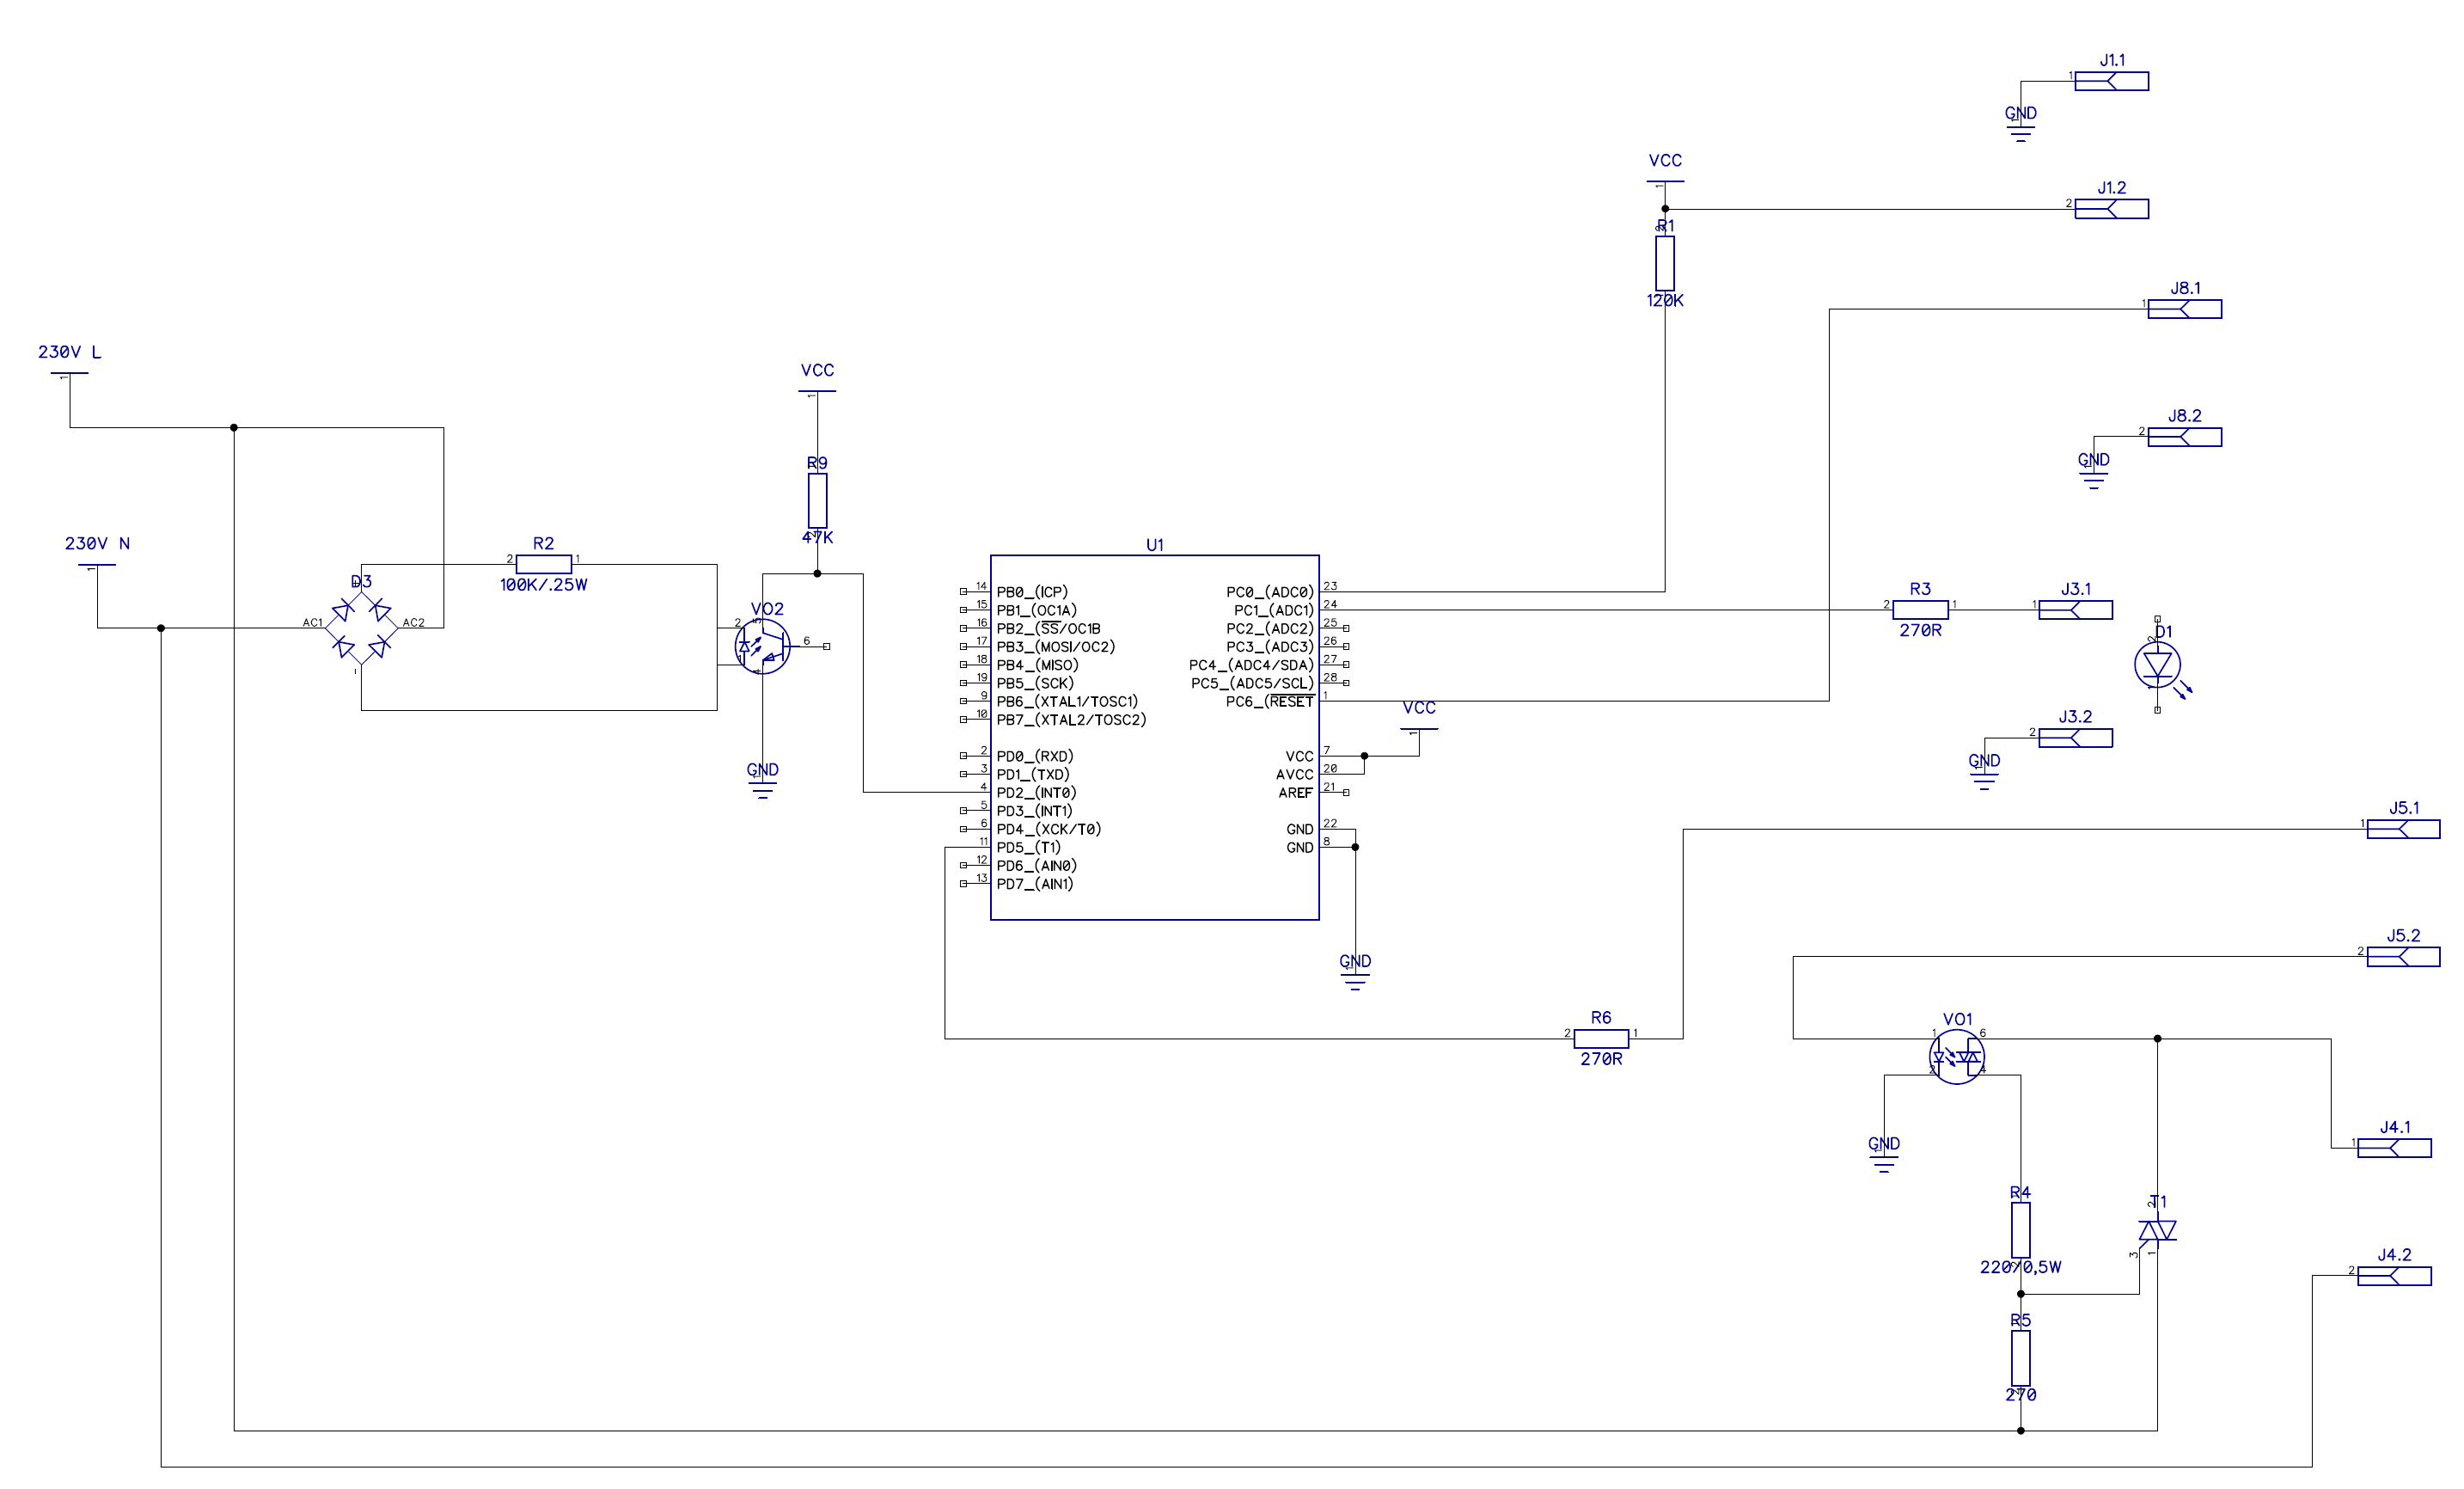Screen dimensions: 2464x1489
Task: Click the R5 270 resistor symbol
Action: [2020, 1358]
